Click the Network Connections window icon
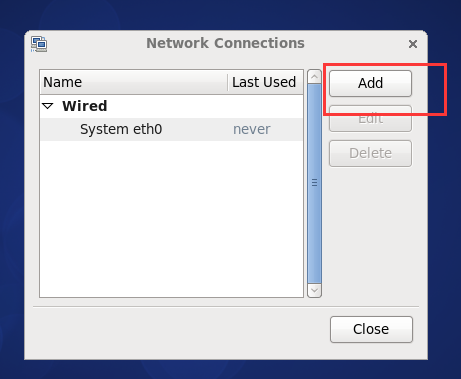Screen dimensions: 461x379 point(39,44)
